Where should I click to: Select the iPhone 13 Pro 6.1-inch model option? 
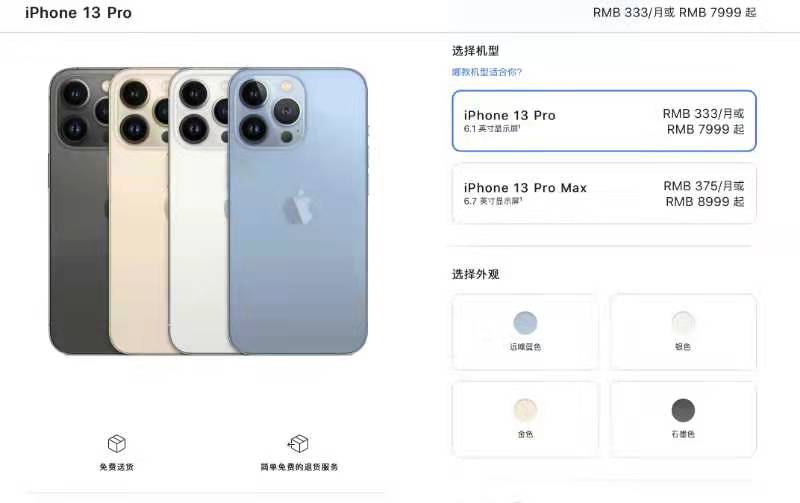(604, 121)
